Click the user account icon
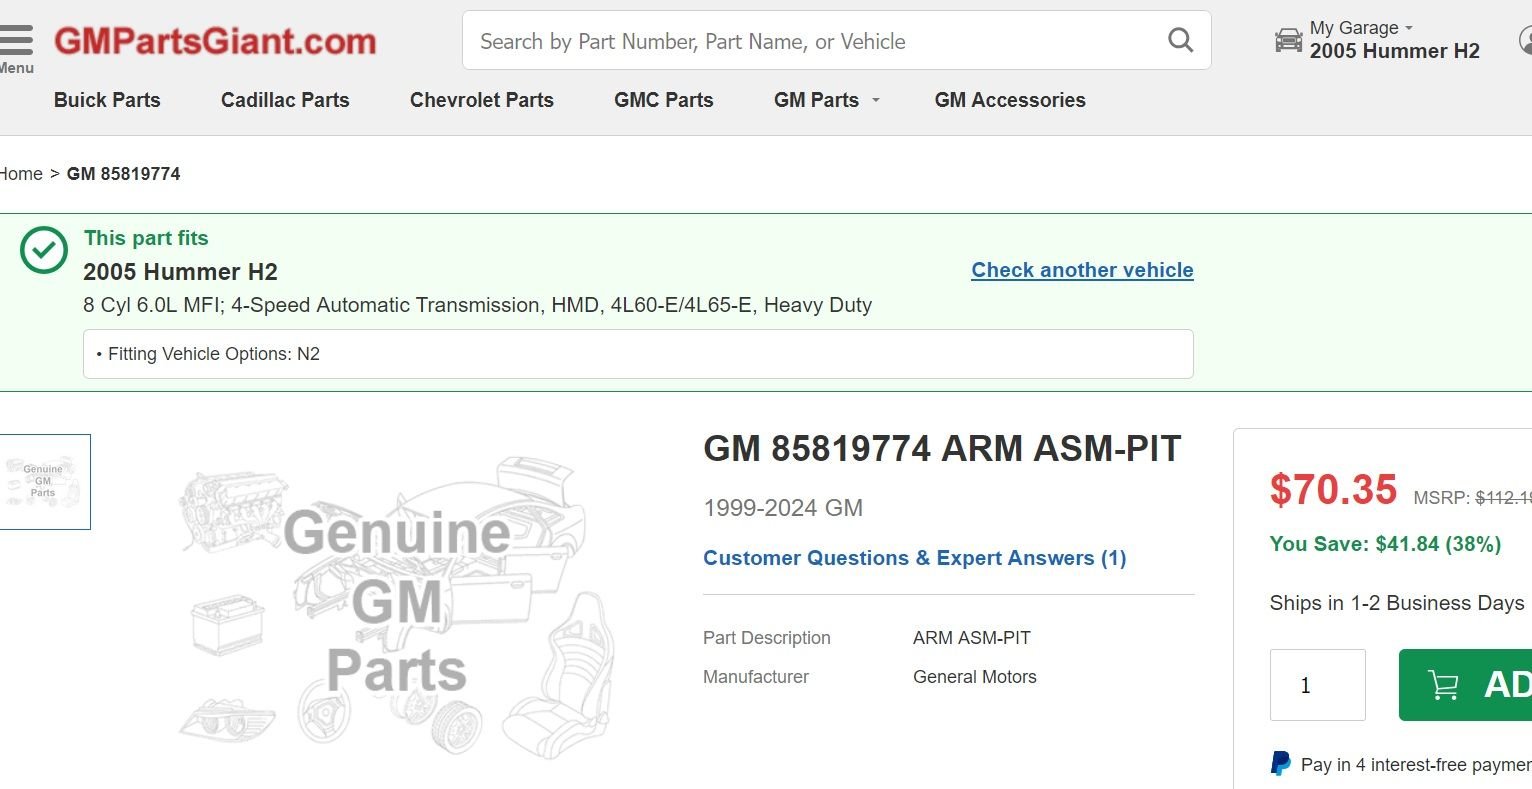 point(1526,41)
